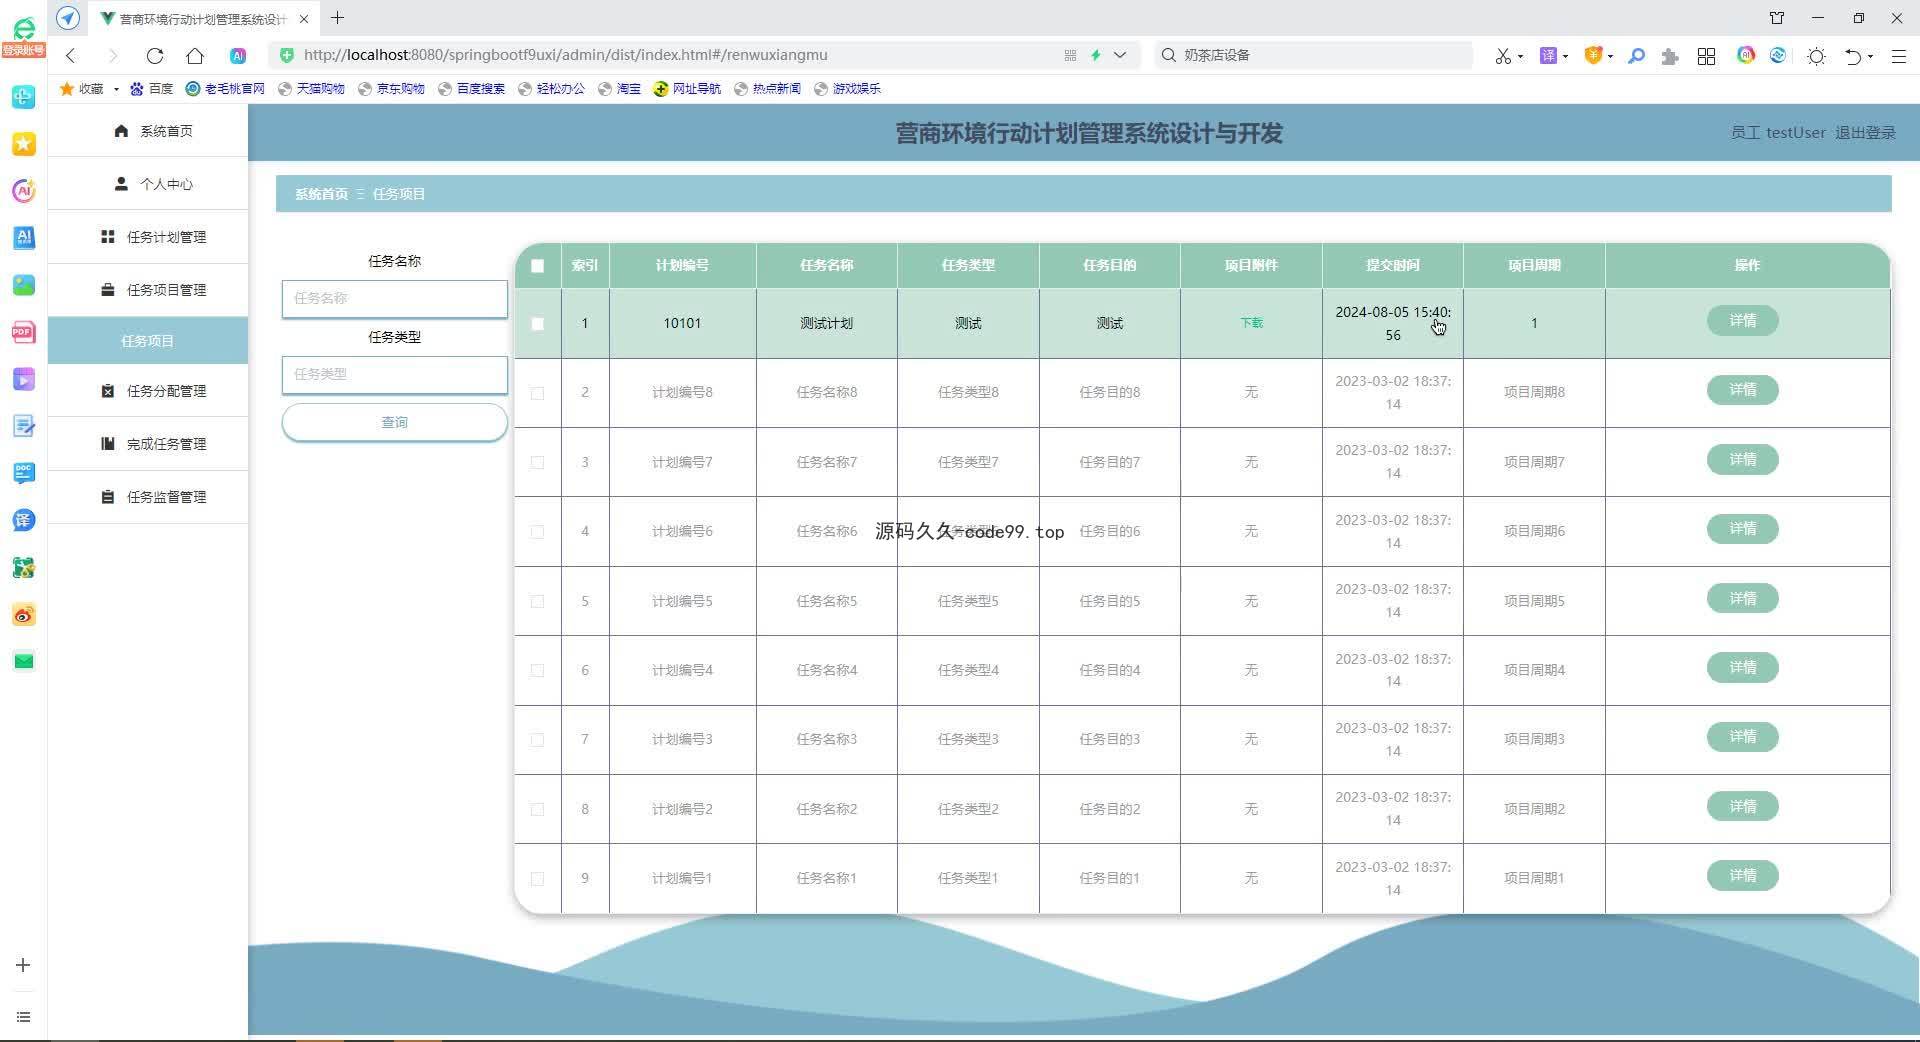Click the purple translate toolbar icon
The image size is (1920, 1042).
1548,56
